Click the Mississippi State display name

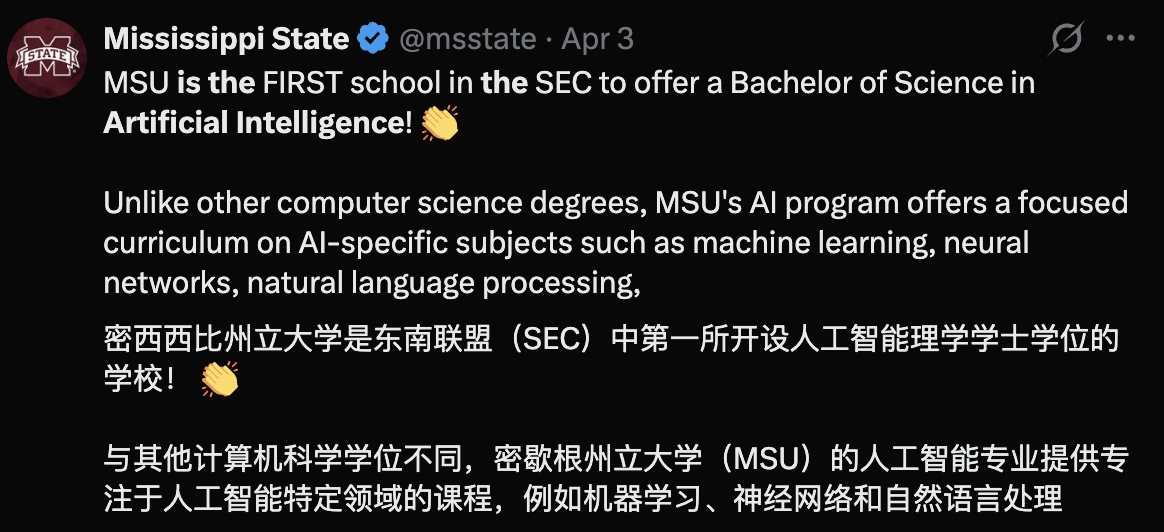pyautogui.click(x=226, y=39)
